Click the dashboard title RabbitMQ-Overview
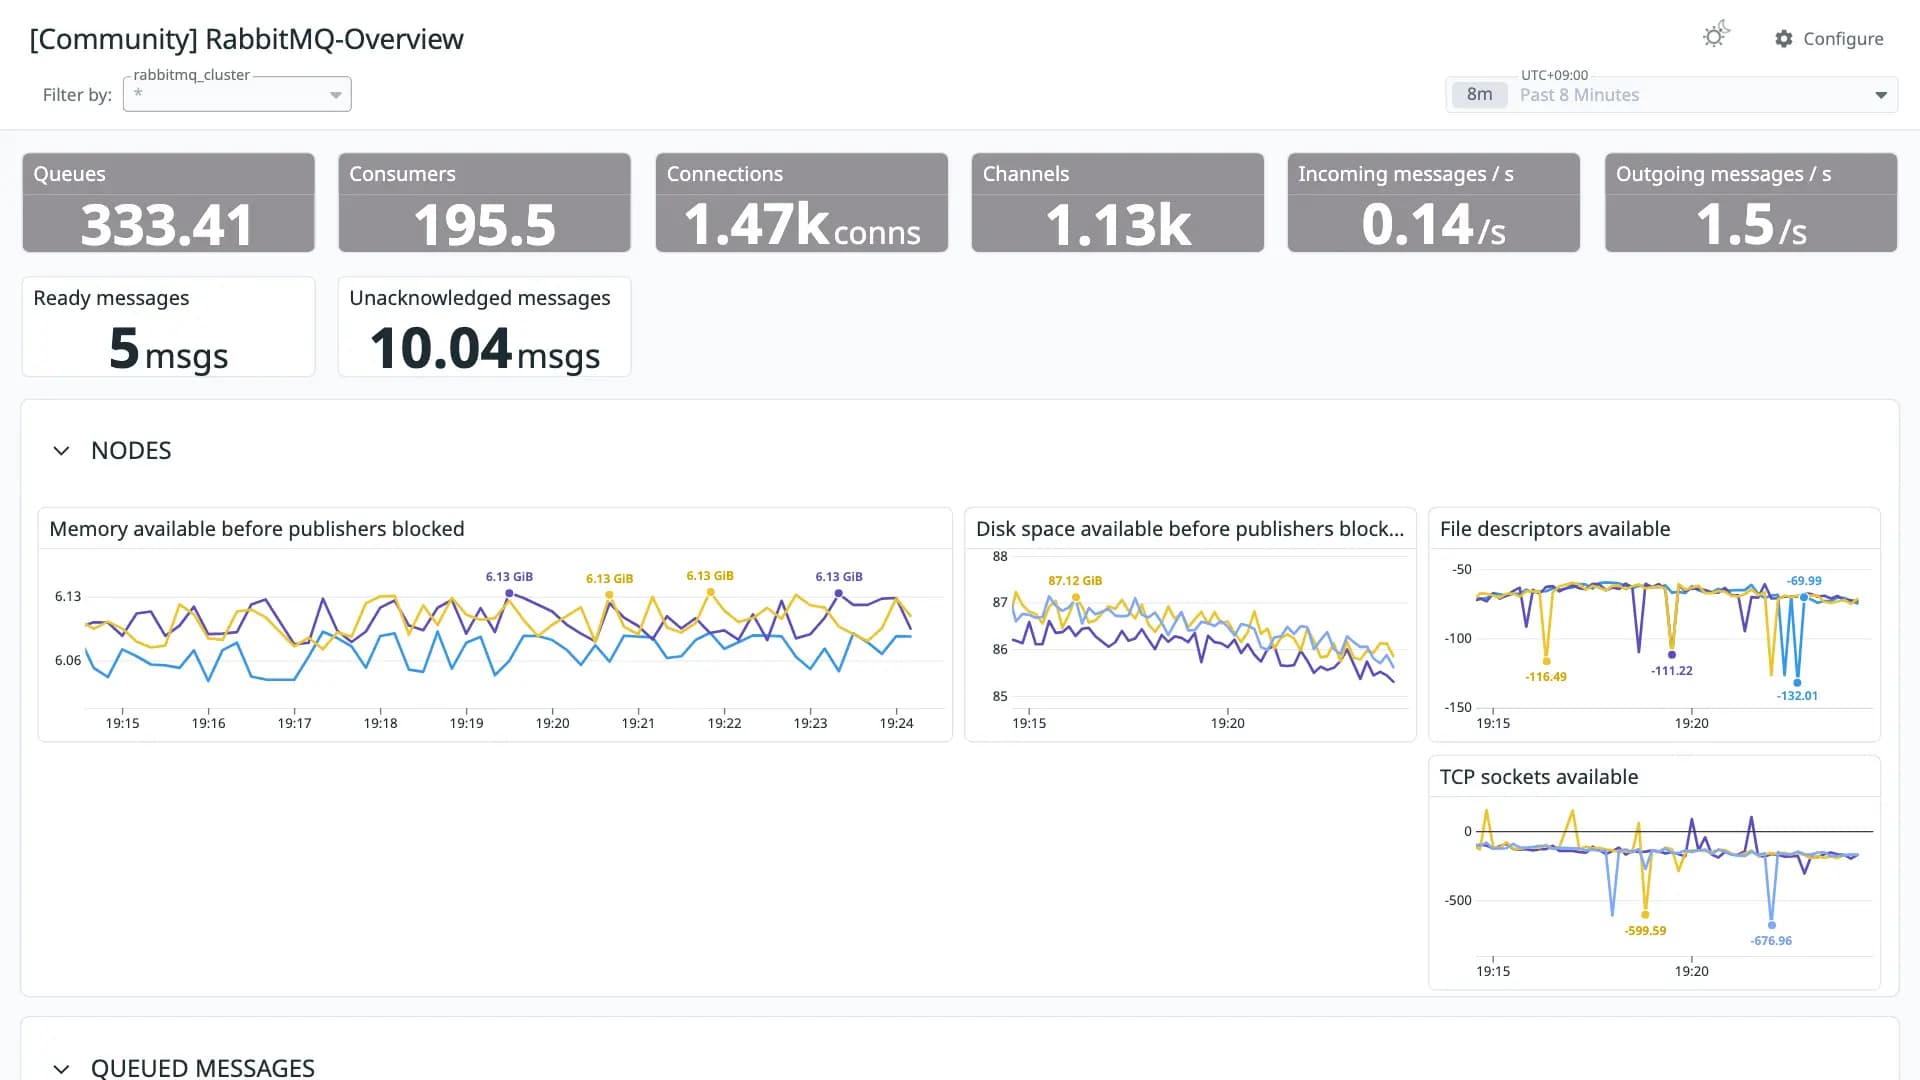This screenshot has height=1080, width=1920. [246, 39]
